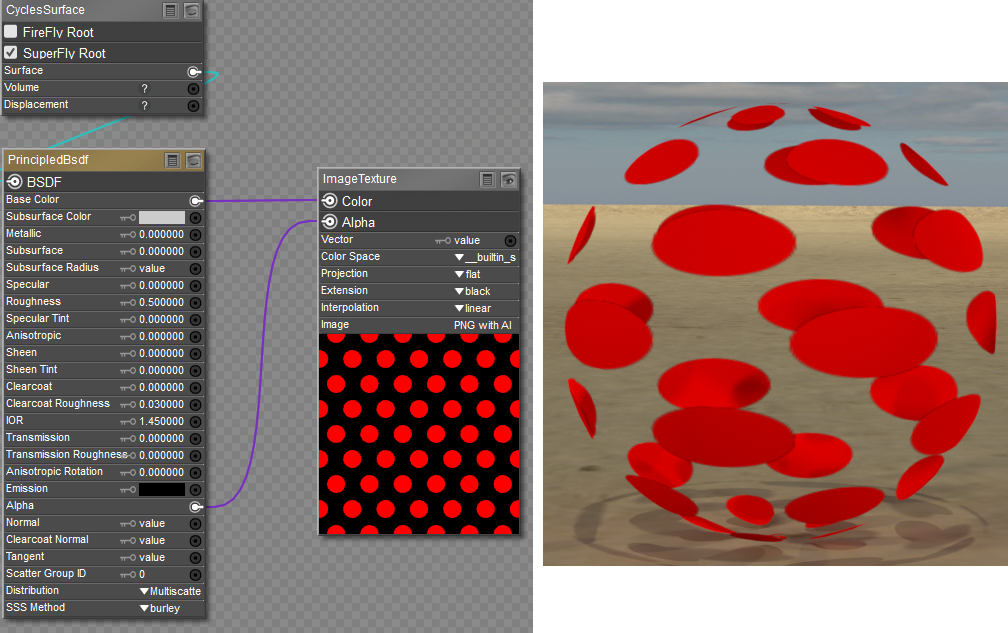Click the red polka dot texture preview
The image size is (1008, 633).
coord(419,434)
